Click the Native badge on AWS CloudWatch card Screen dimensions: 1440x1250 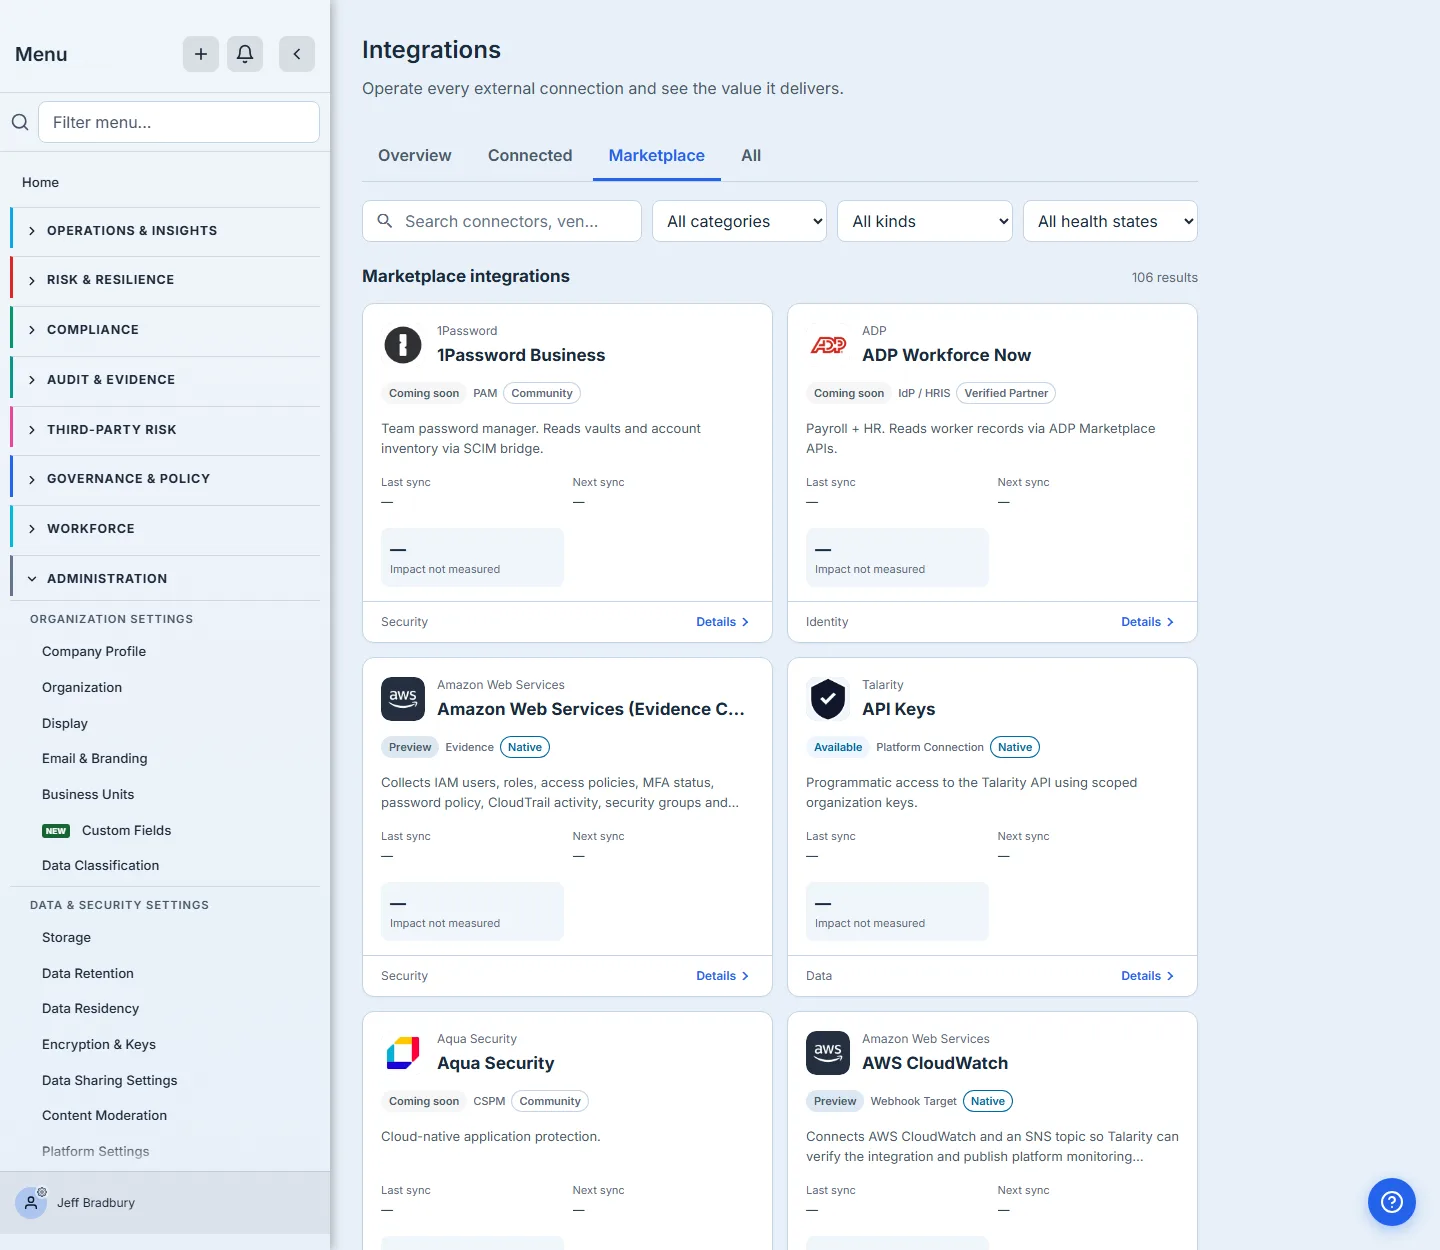click(x=988, y=1101)
